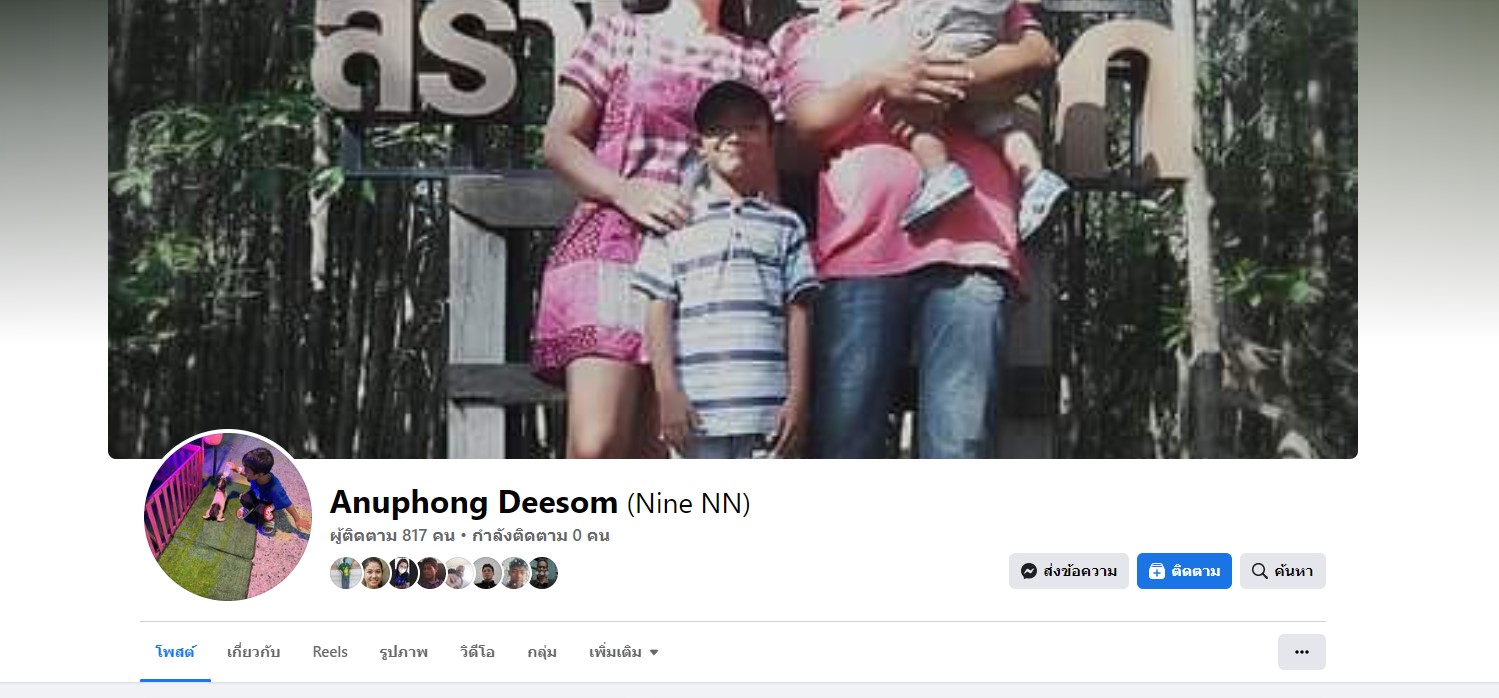Screen dimensions: 1499x698
Task: Switch to the เกี่ยวกับ tab
Action: click(x=254, y=652)
